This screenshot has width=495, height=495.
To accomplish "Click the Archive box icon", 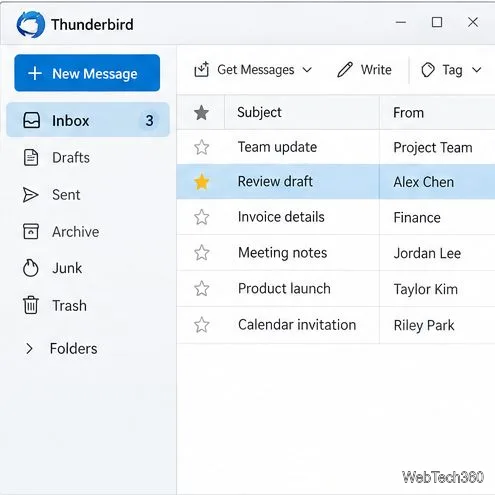I will click(31, 231).
